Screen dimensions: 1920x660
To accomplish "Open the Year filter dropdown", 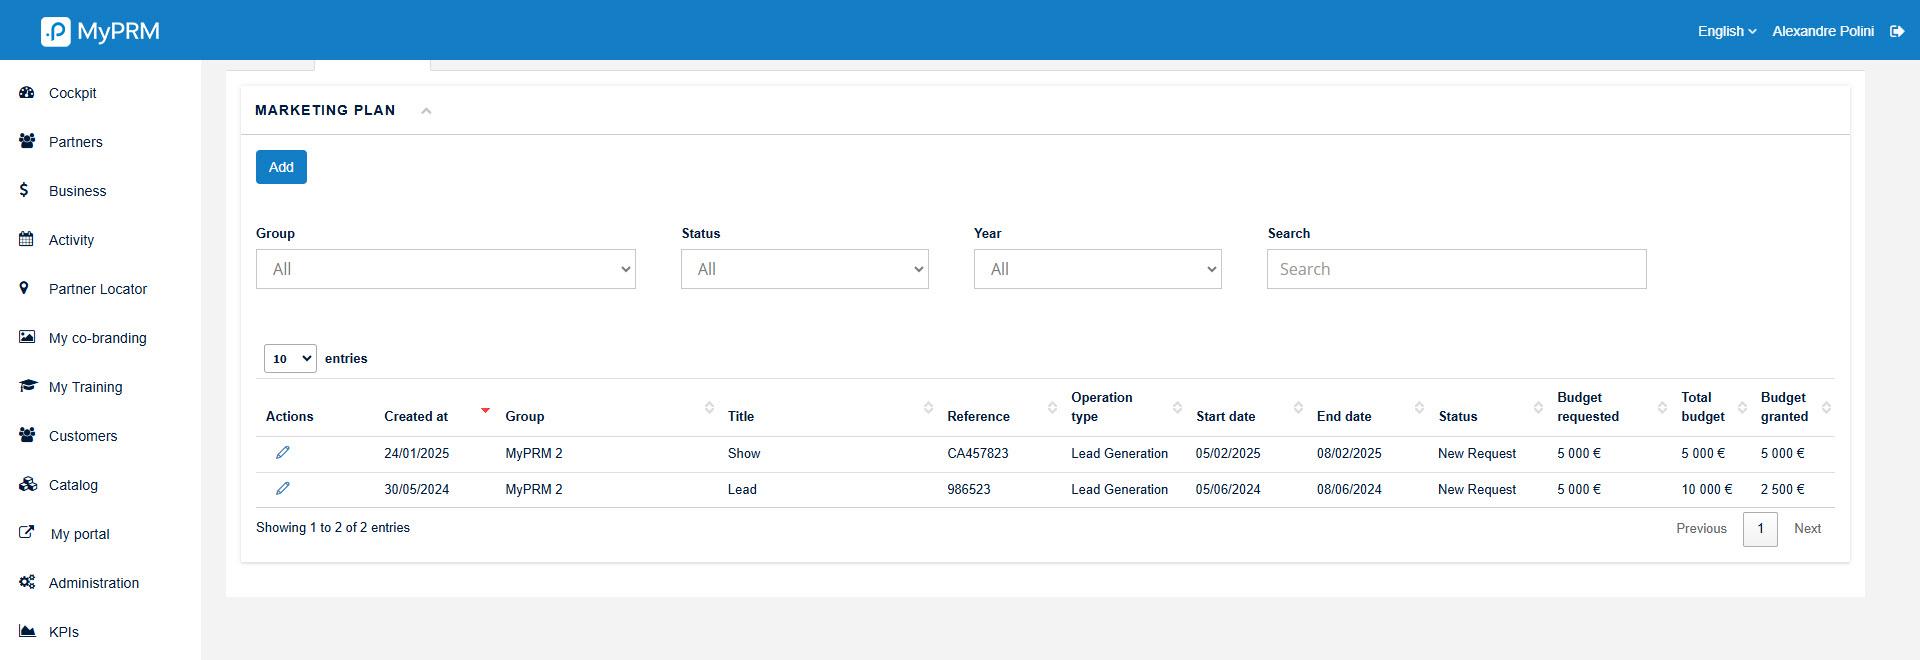I will [1097, 269].
